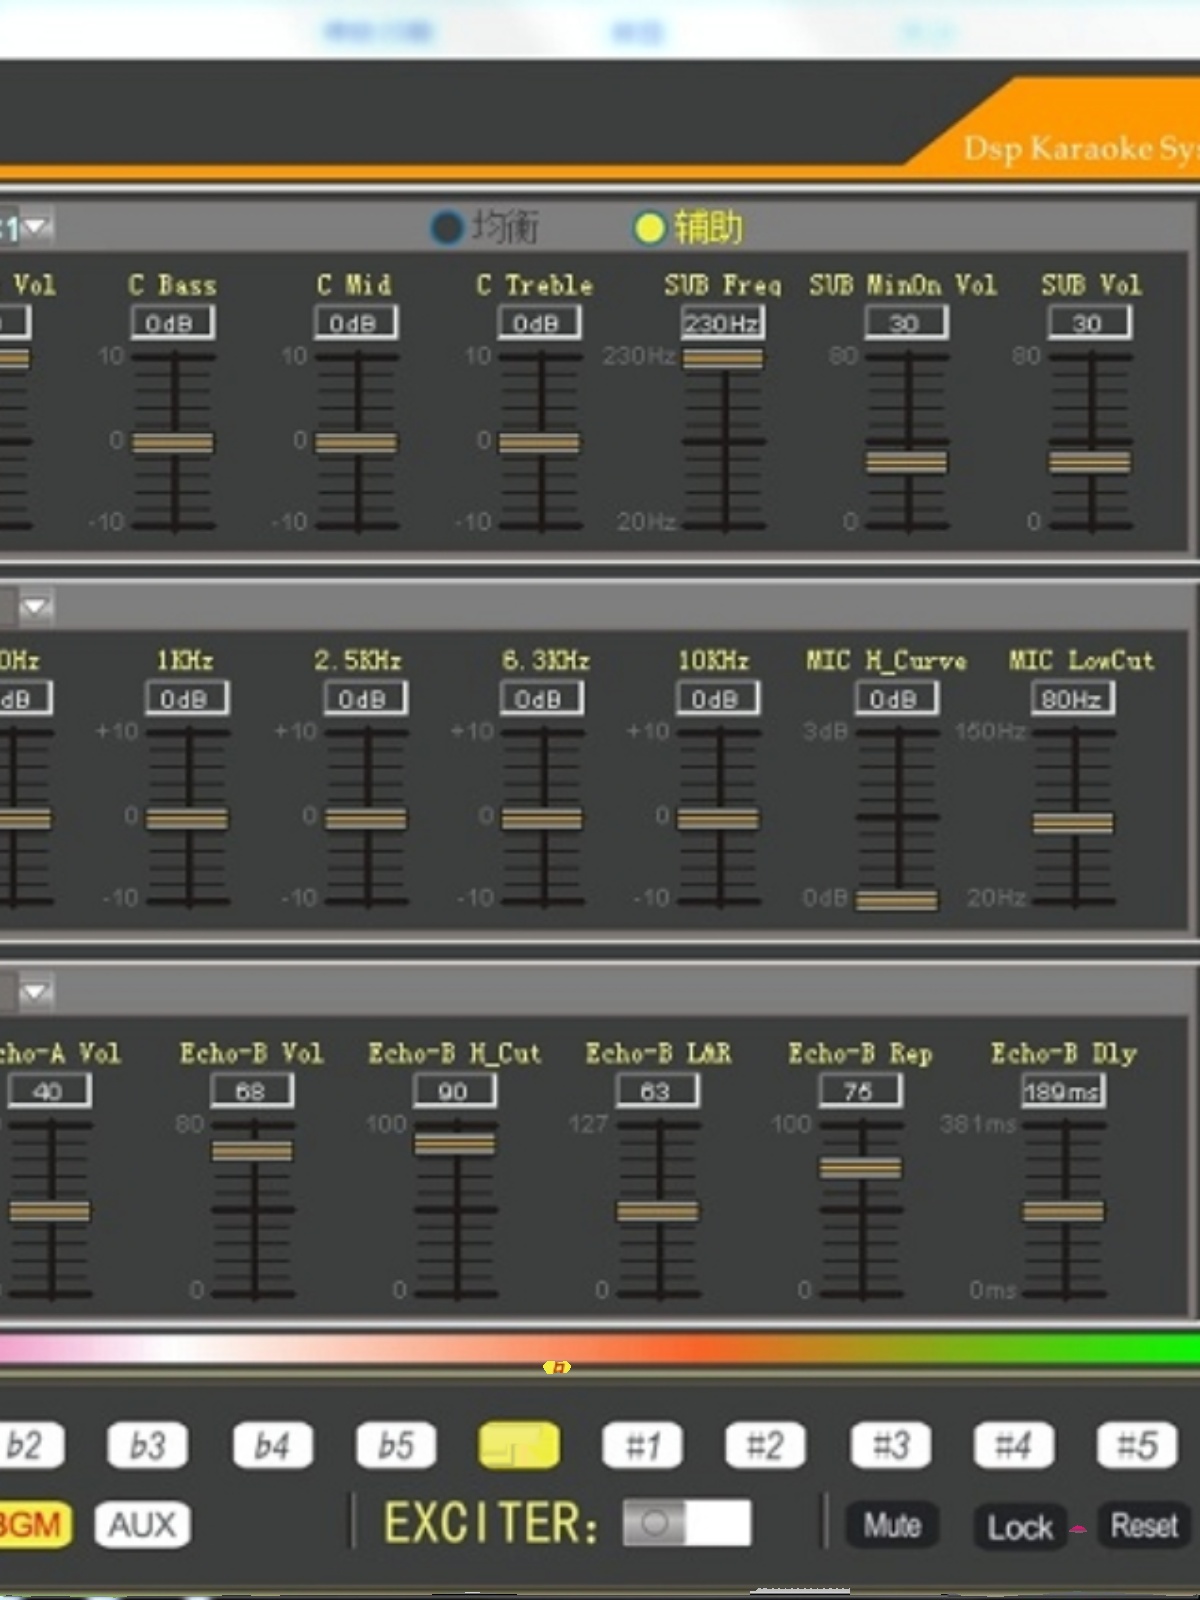Click the Reset button
Screen dimensions: 1200x1600
click(1144, 1525)
